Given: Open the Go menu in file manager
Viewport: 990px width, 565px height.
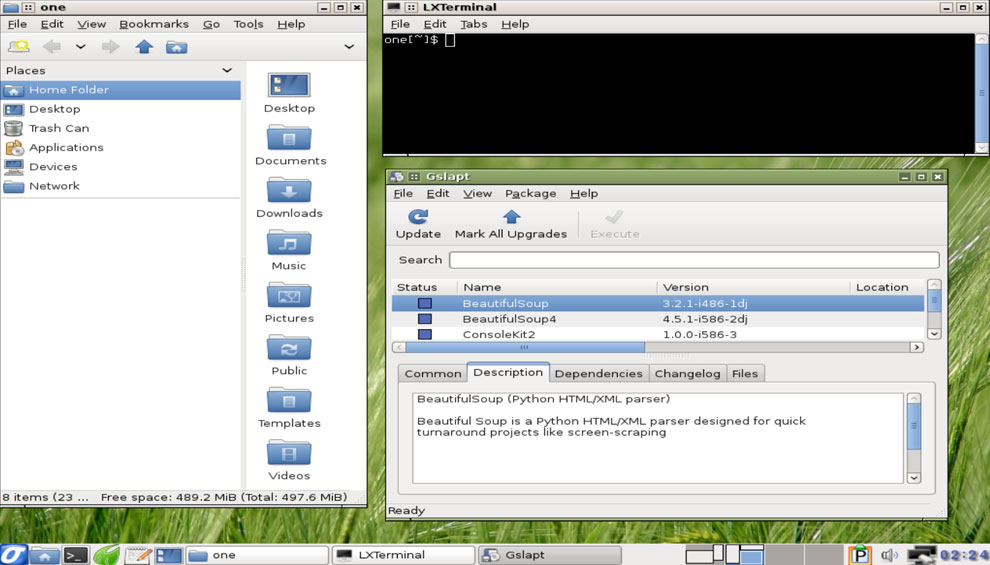Looking at the screenshot, I should [212, 24].
